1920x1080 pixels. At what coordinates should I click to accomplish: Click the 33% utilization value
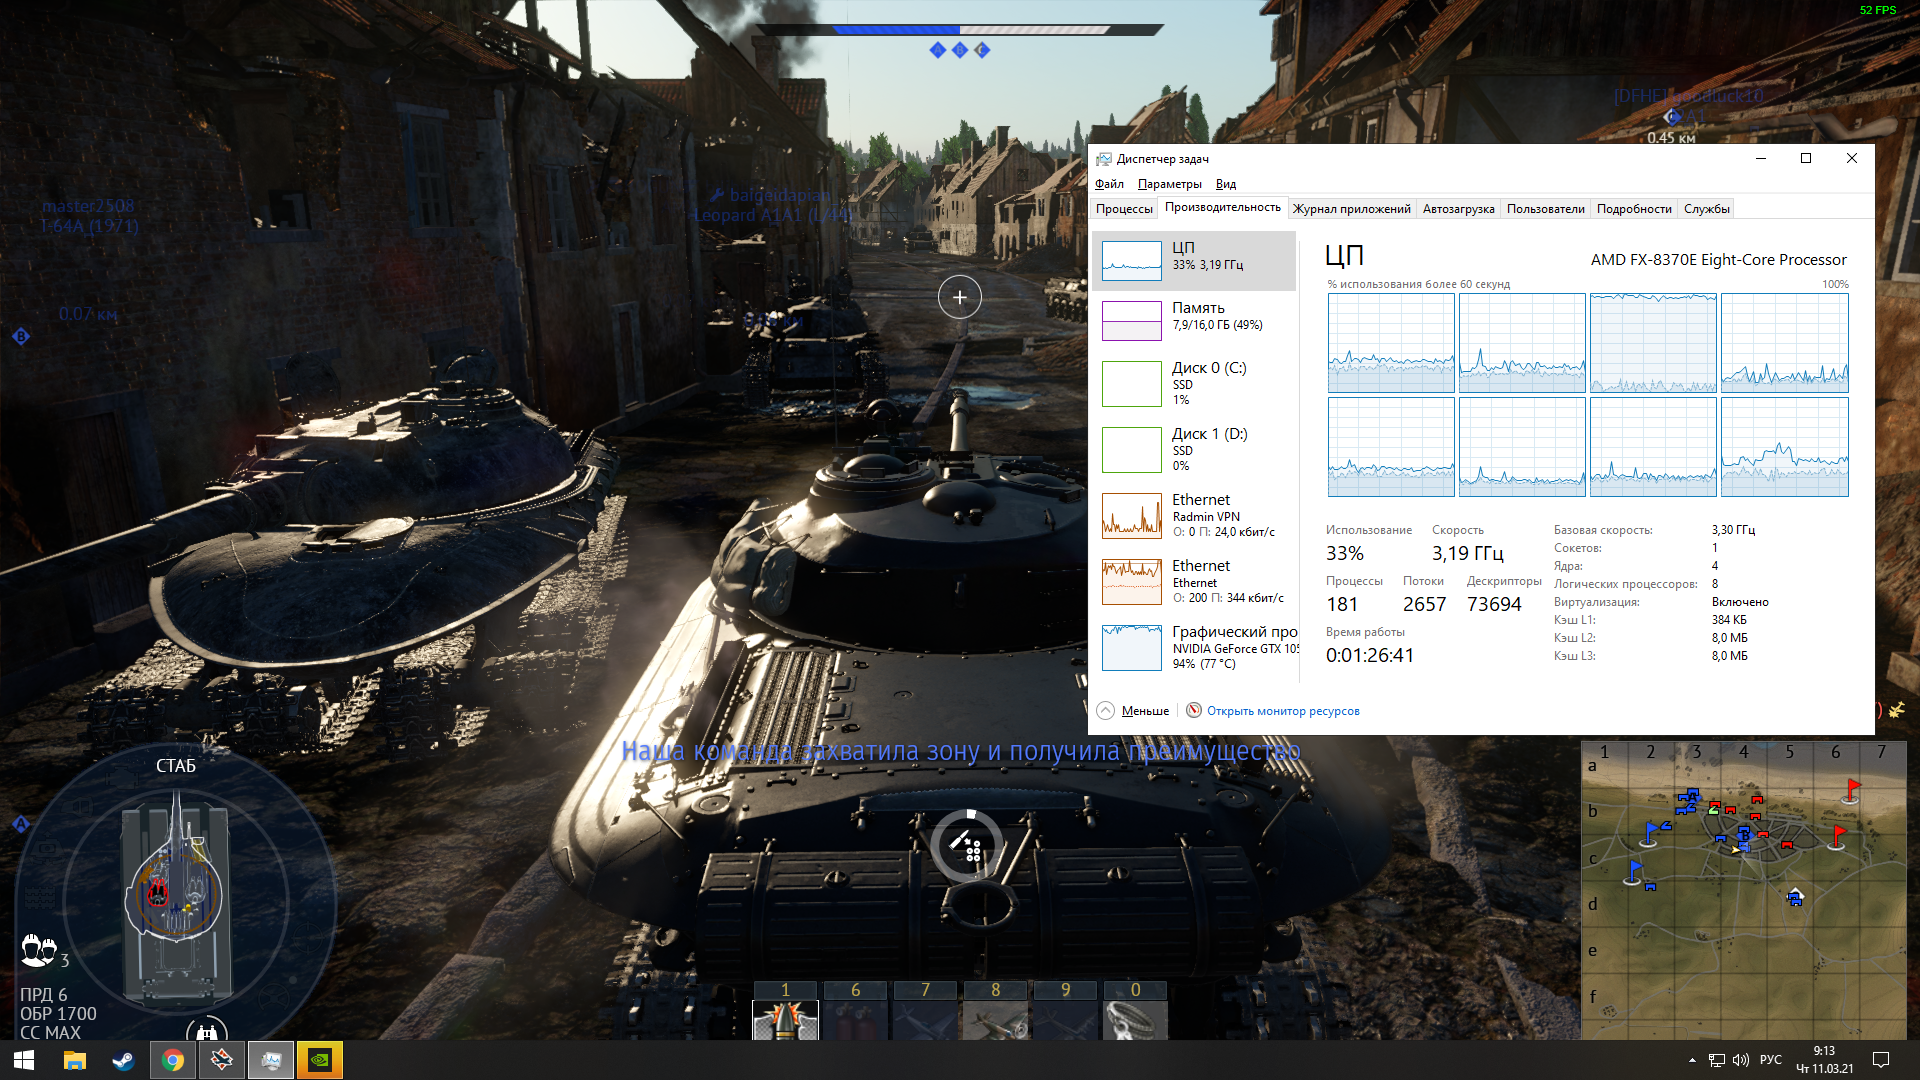pyautogui.click(x=1344, y=554)
